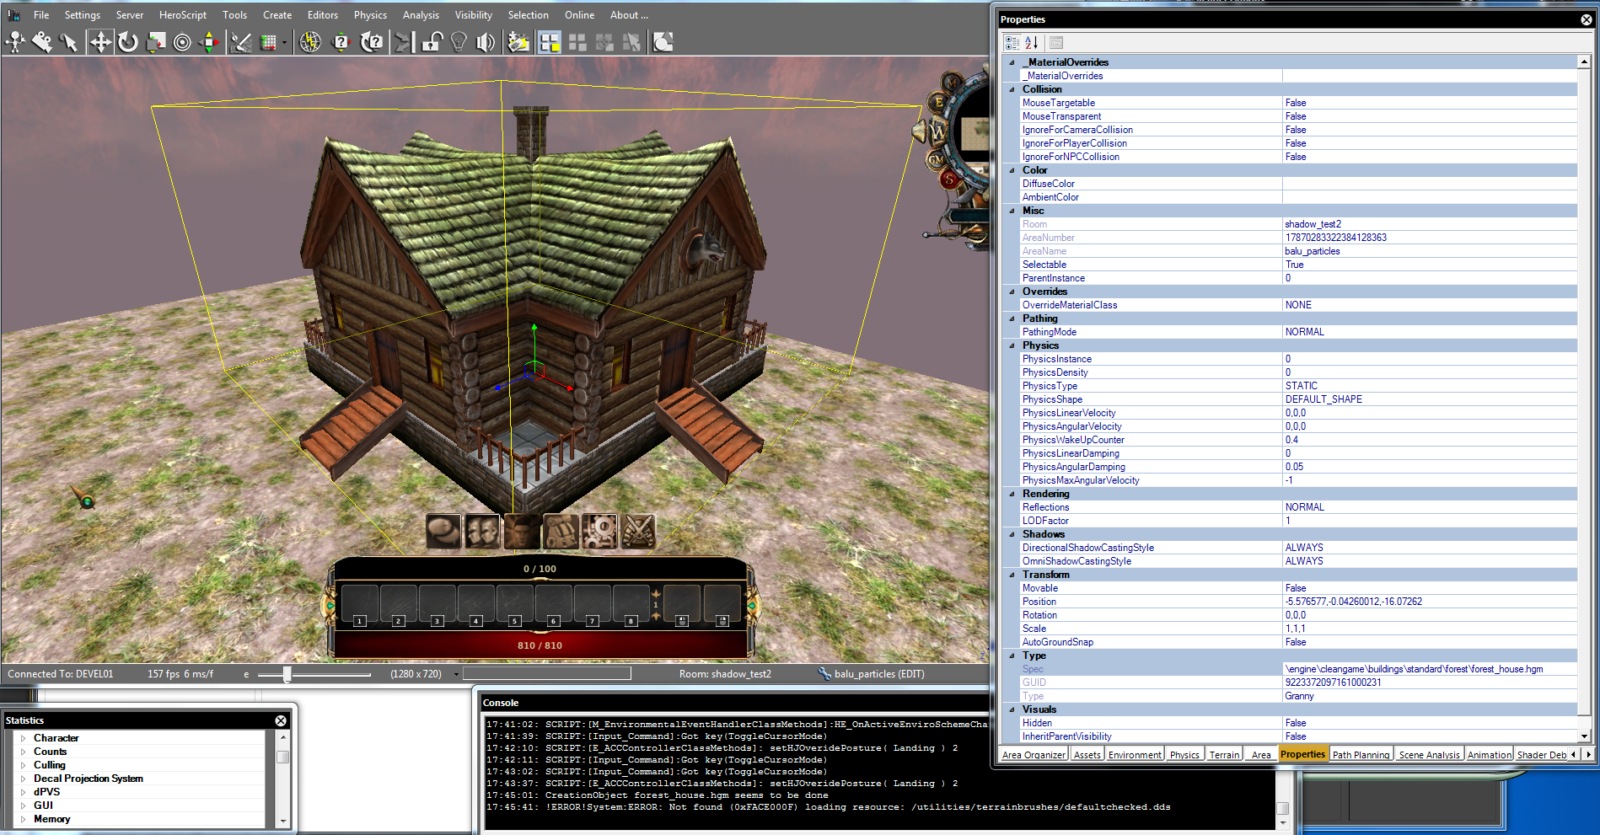Image resolution: width=1600 pixels, height=835 pixels.
Task: Adjust the status bar speed slider handle
Action: coord(287,674)
